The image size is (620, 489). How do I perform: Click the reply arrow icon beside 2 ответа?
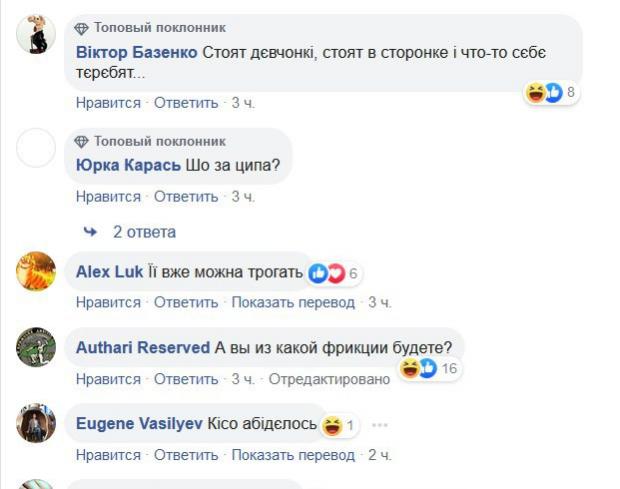(x=90, y=232)
